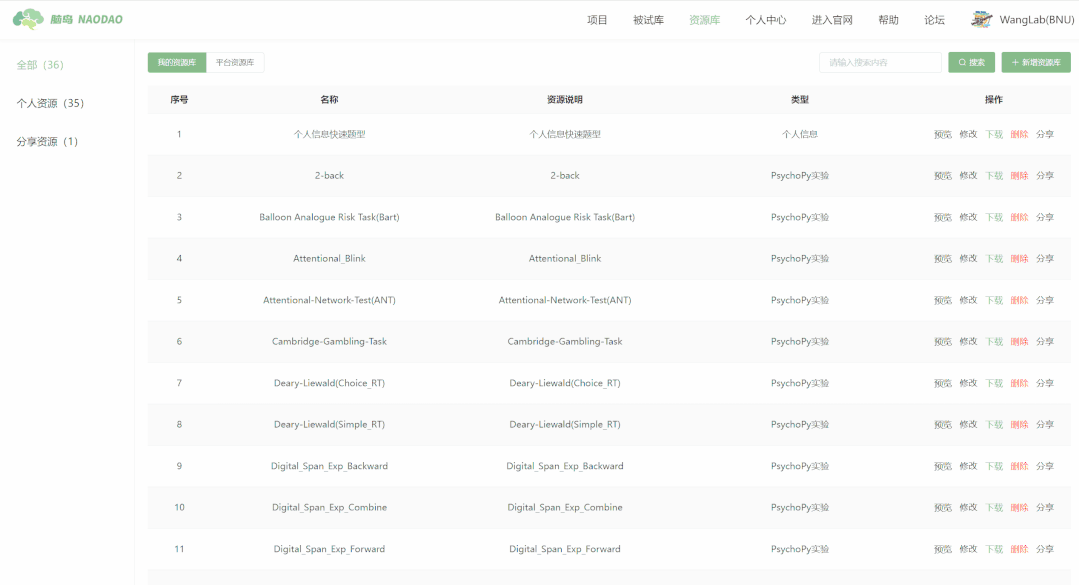Click the Cambridge-Gambling-Task name cell
Screen dimensions: 1079x585
click(329, 341)
